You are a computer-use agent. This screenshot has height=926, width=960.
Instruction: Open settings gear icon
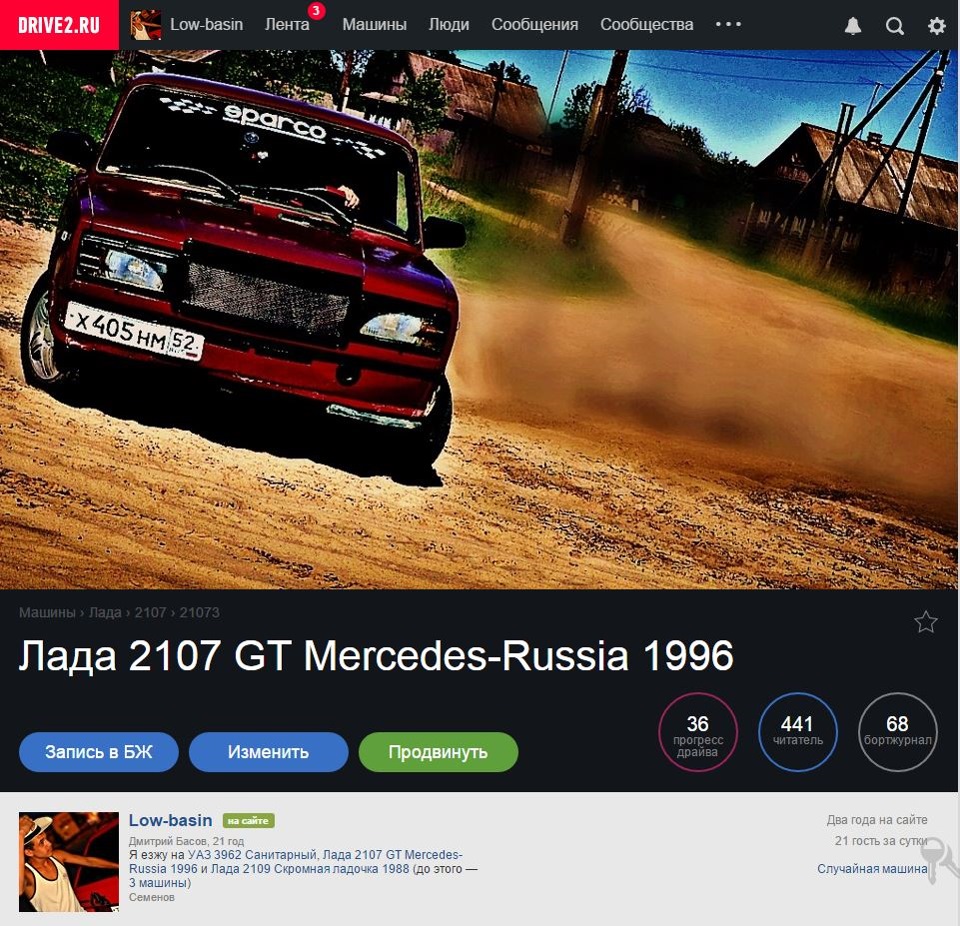936,26
